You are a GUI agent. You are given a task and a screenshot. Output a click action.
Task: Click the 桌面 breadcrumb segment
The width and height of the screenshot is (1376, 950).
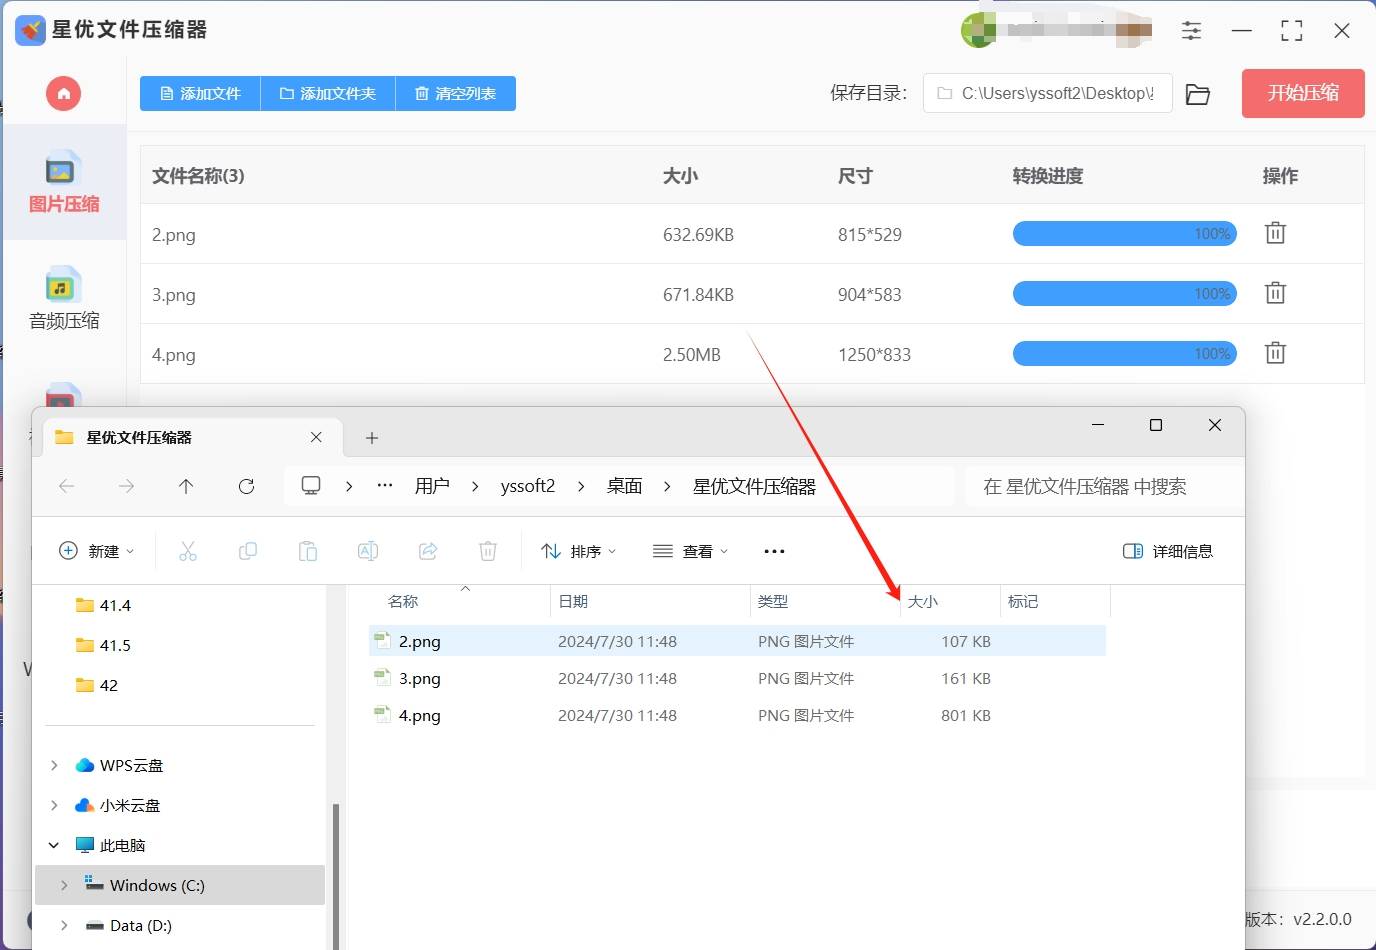[624, 486]
